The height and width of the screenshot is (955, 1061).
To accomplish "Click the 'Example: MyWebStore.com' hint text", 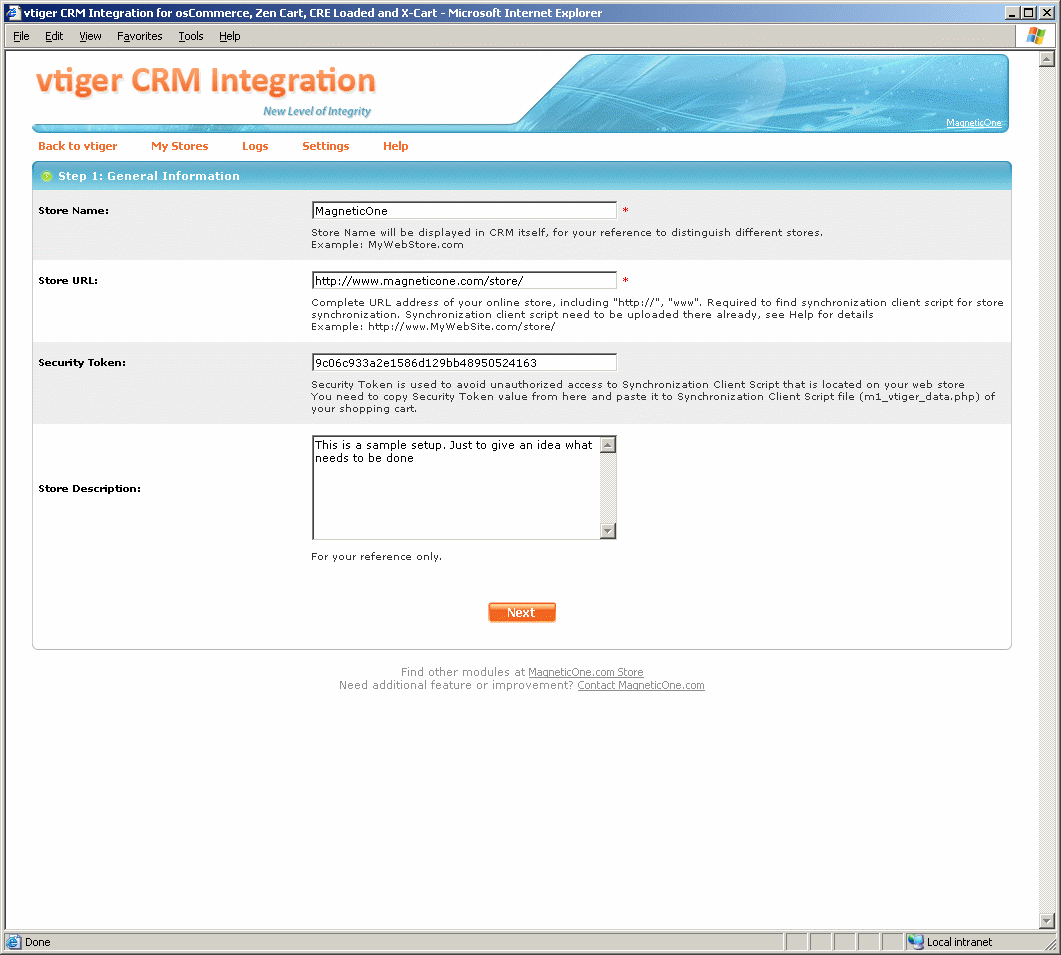I will [387, 244].
